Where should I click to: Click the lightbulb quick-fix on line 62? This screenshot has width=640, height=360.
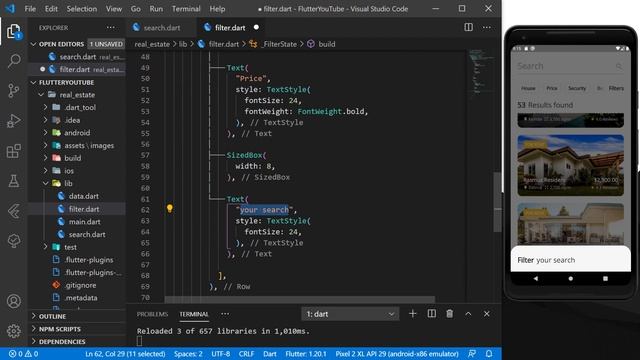tap(170, 209)
